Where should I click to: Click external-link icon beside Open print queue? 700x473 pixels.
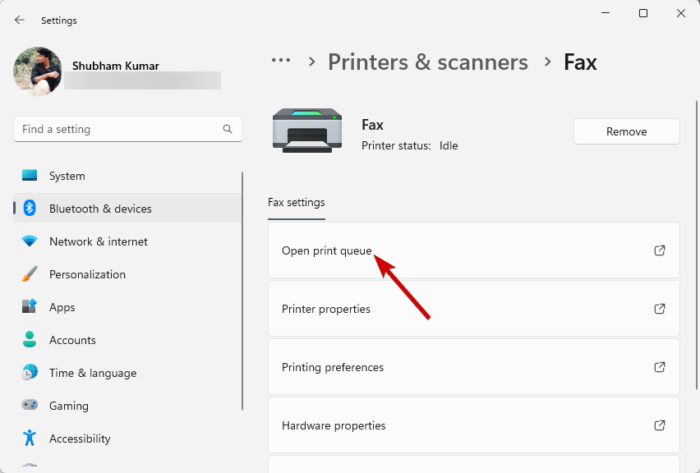[x=659, y=250]
